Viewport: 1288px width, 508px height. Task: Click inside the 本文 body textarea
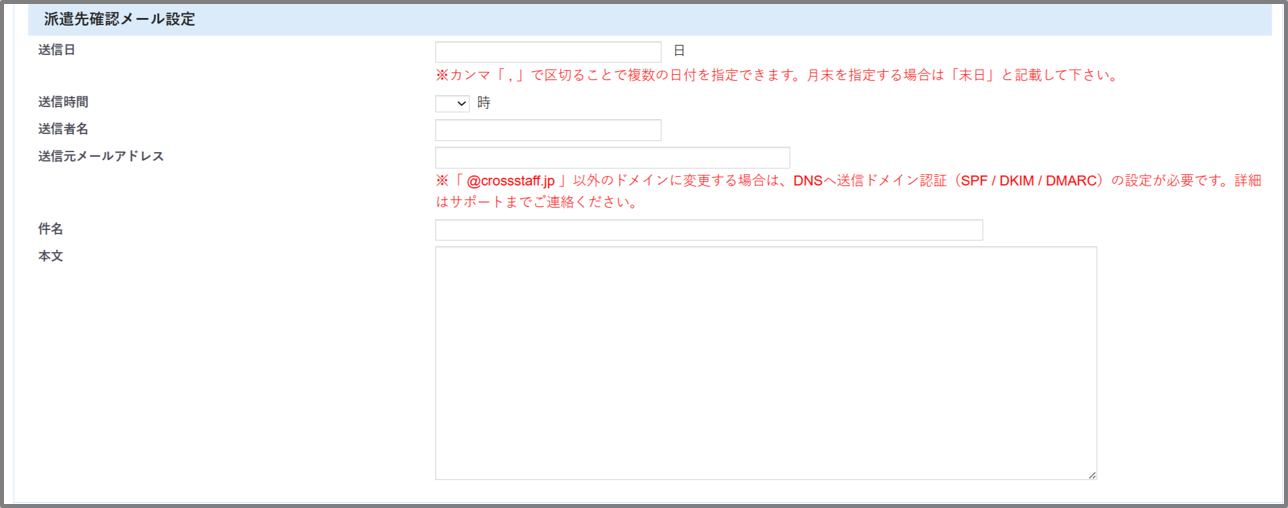(766, 363)
